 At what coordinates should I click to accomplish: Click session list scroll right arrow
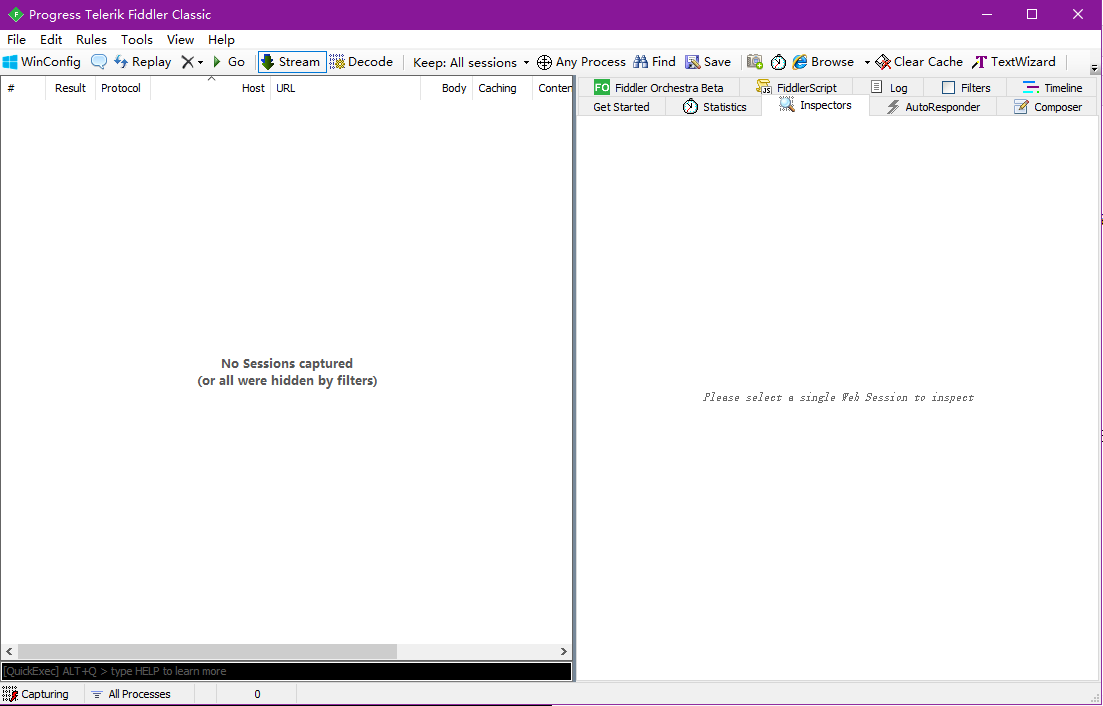pyautogui.click(x=563, y=652)
